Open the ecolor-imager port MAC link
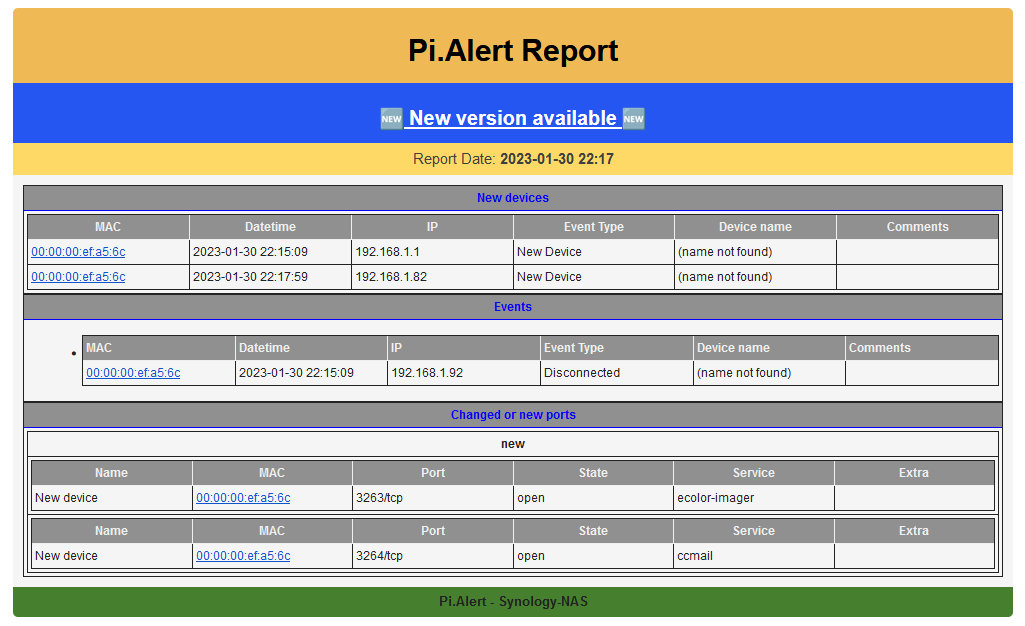The image size is (1025, 626). [x=242, y=497]
